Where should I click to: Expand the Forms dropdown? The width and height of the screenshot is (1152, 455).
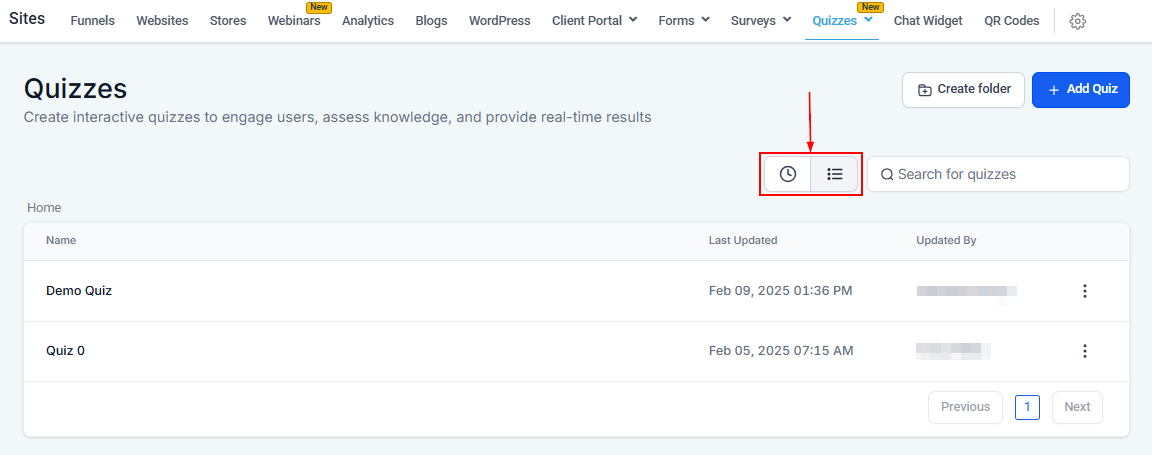coord(705,20)
